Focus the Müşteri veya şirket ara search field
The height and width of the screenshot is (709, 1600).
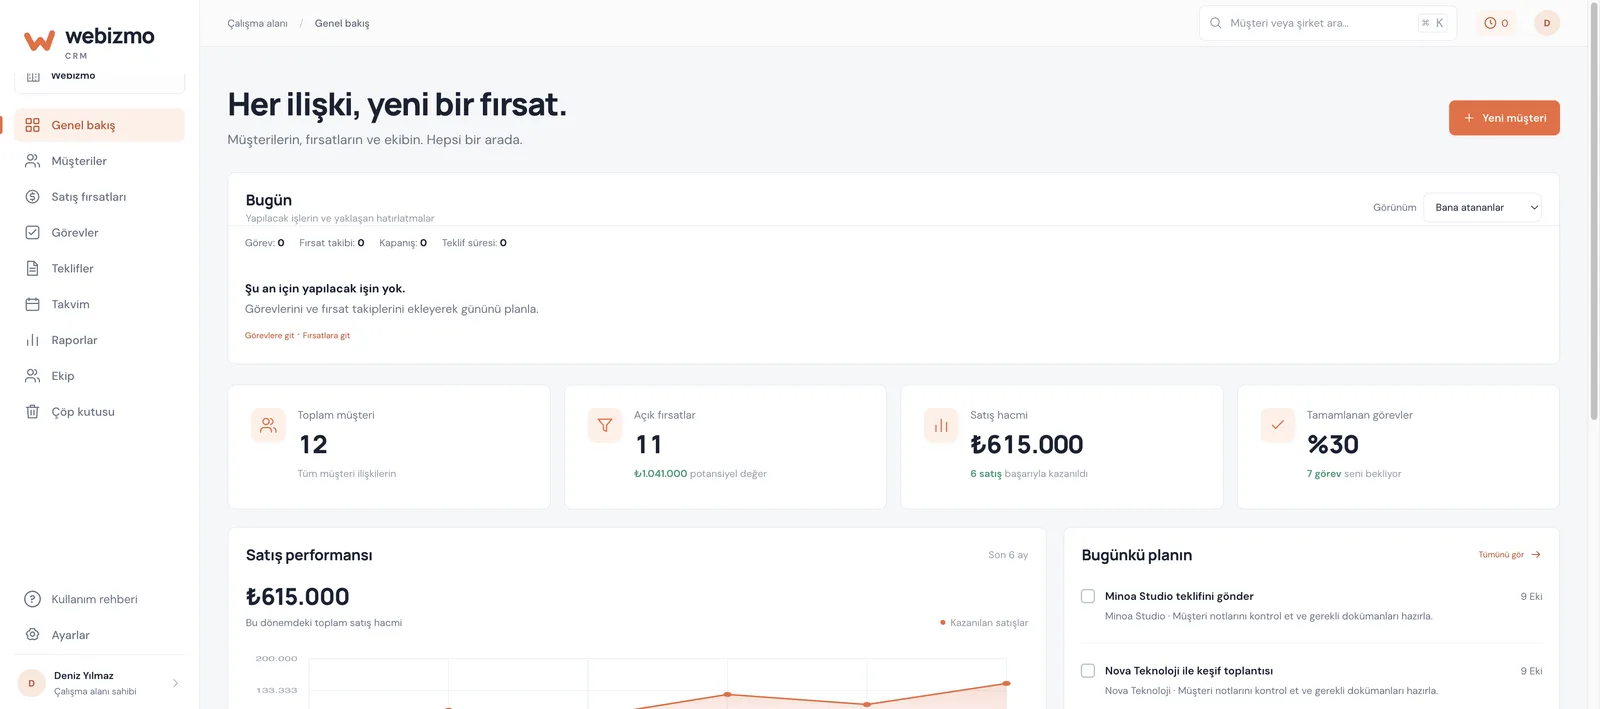pos(1327,23)
